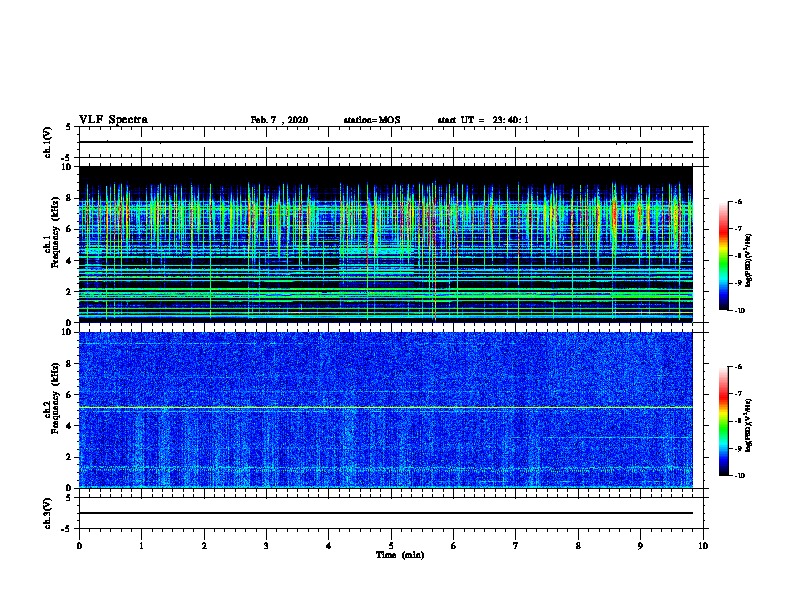The image size is (792, 612).
Task: Click the '4' frequency tick of ch.2 spectrogram
Action: pyautogui.click(x=69, y=426)
